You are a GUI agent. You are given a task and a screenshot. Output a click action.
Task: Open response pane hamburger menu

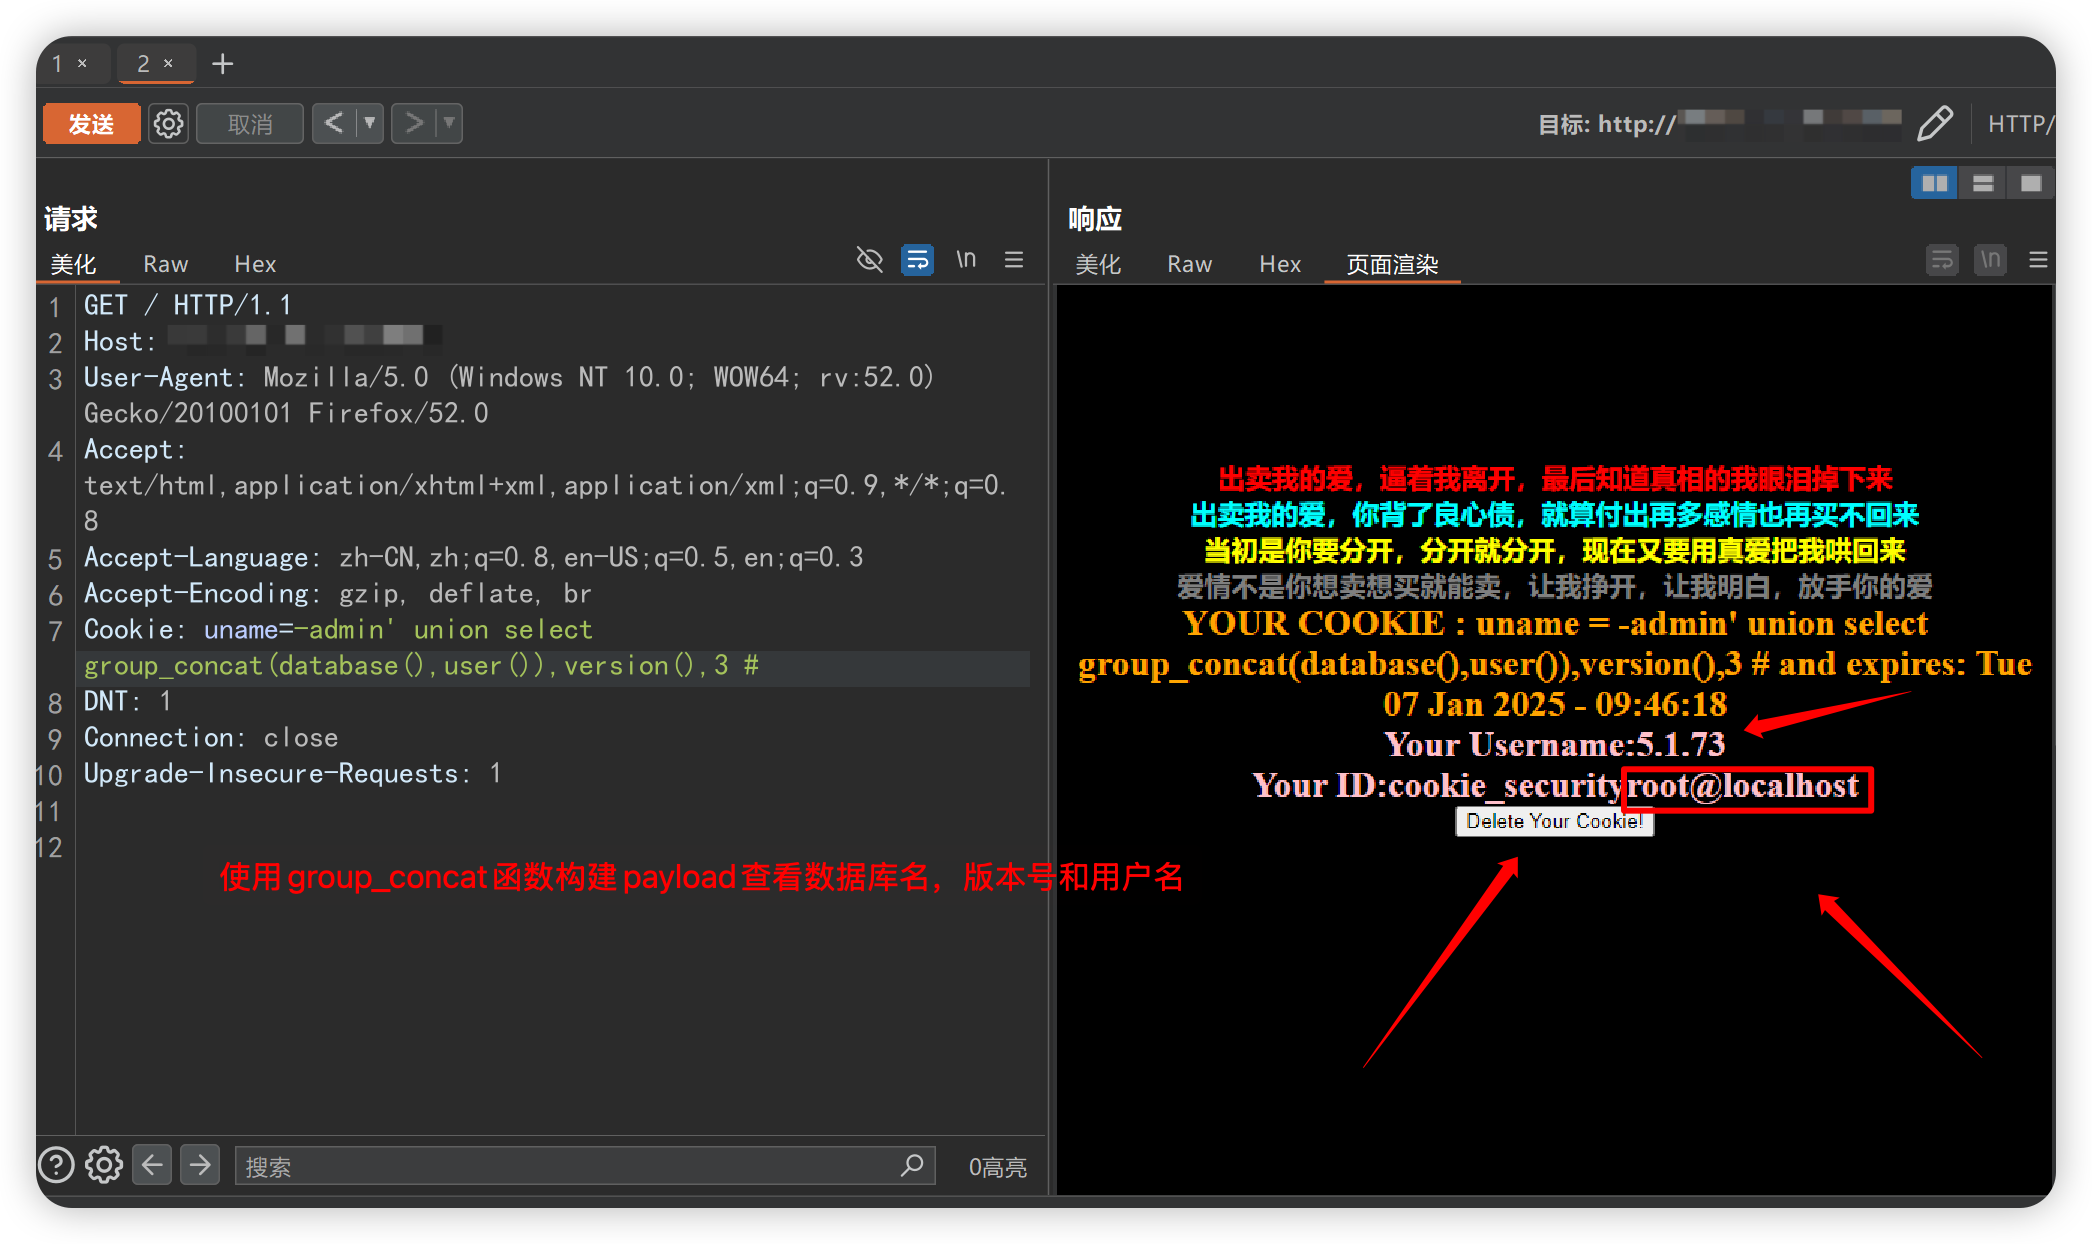[2038, 260]
